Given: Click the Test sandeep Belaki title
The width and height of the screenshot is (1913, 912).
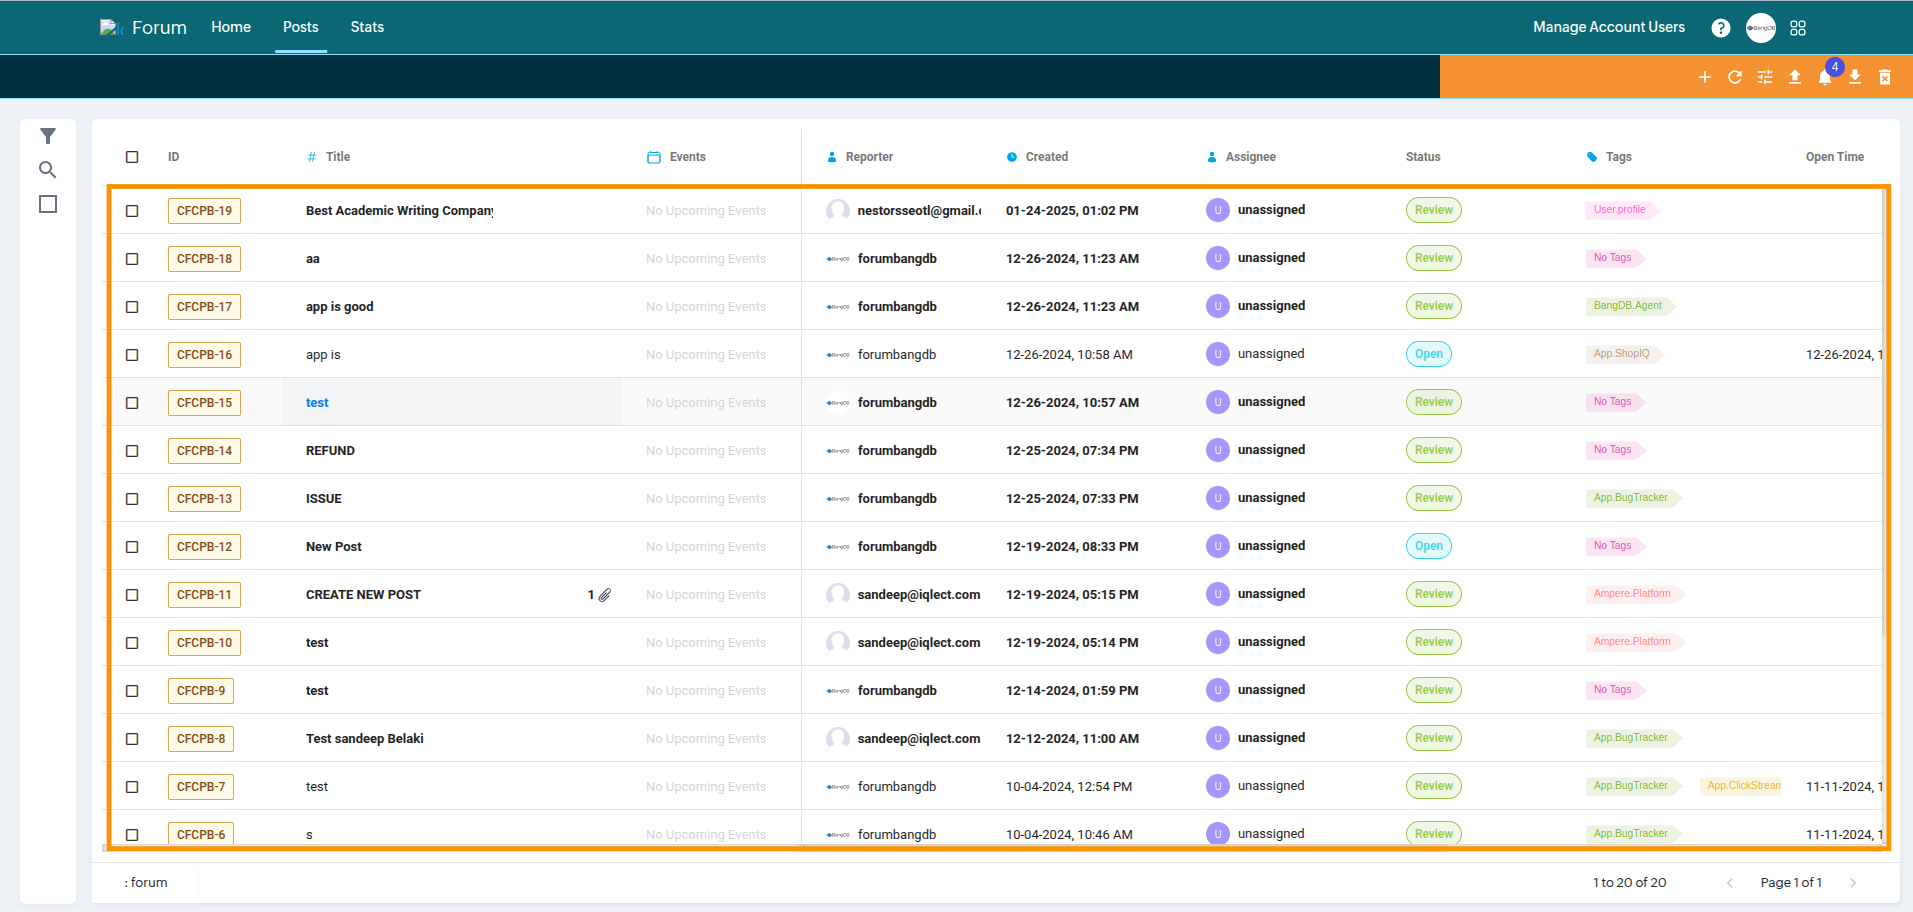Looking at the screenshot, I should 365,739.
